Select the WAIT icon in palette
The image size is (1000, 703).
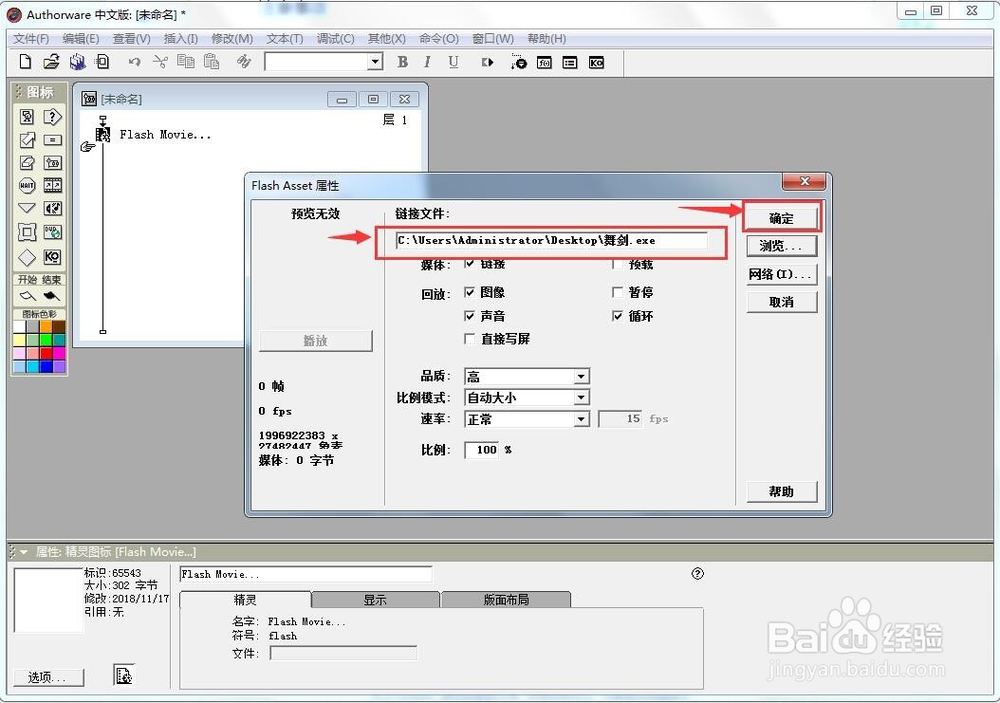[x=27, y=186]
